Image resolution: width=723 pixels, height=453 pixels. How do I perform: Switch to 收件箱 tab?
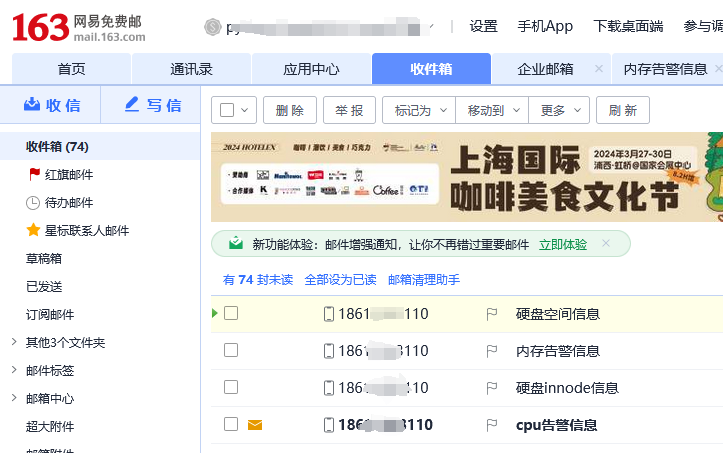click(431, 69)
